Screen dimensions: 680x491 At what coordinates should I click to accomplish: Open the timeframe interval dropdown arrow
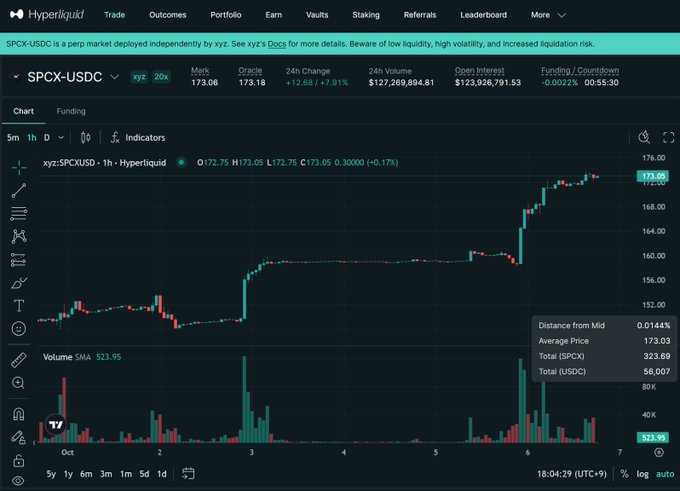pos(61,137)
